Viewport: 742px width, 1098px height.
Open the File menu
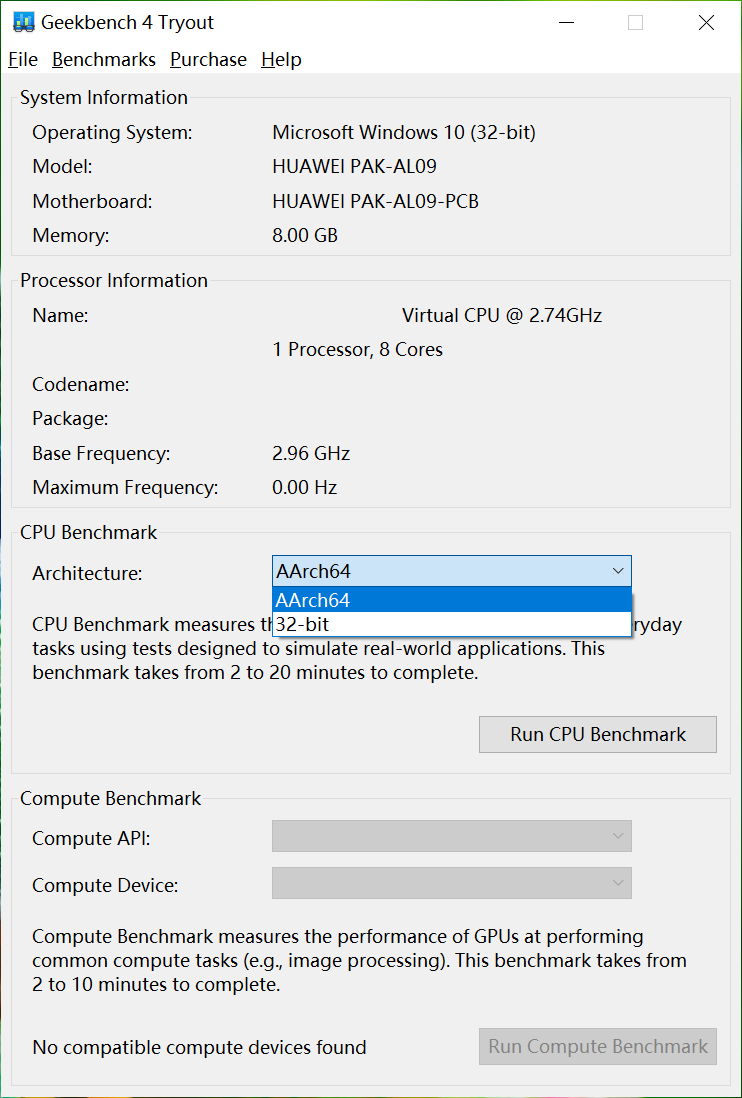[x=23, y=60]
